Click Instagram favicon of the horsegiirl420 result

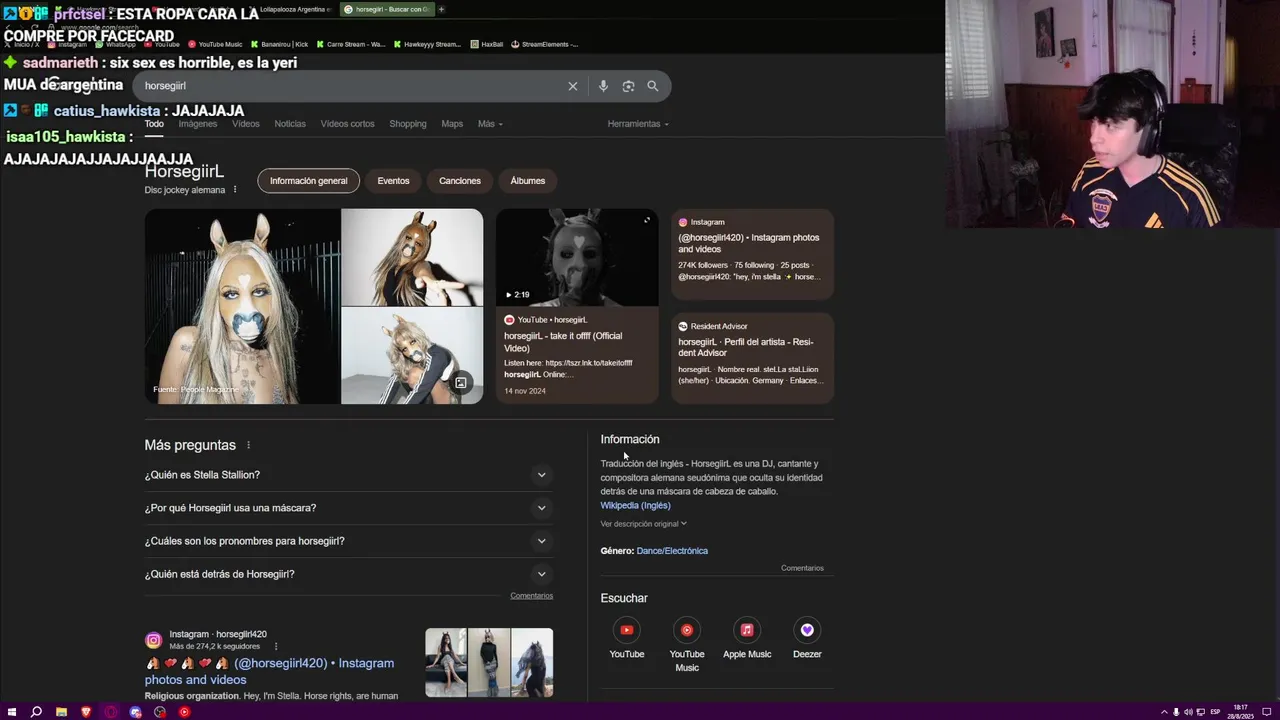point(154,640)
